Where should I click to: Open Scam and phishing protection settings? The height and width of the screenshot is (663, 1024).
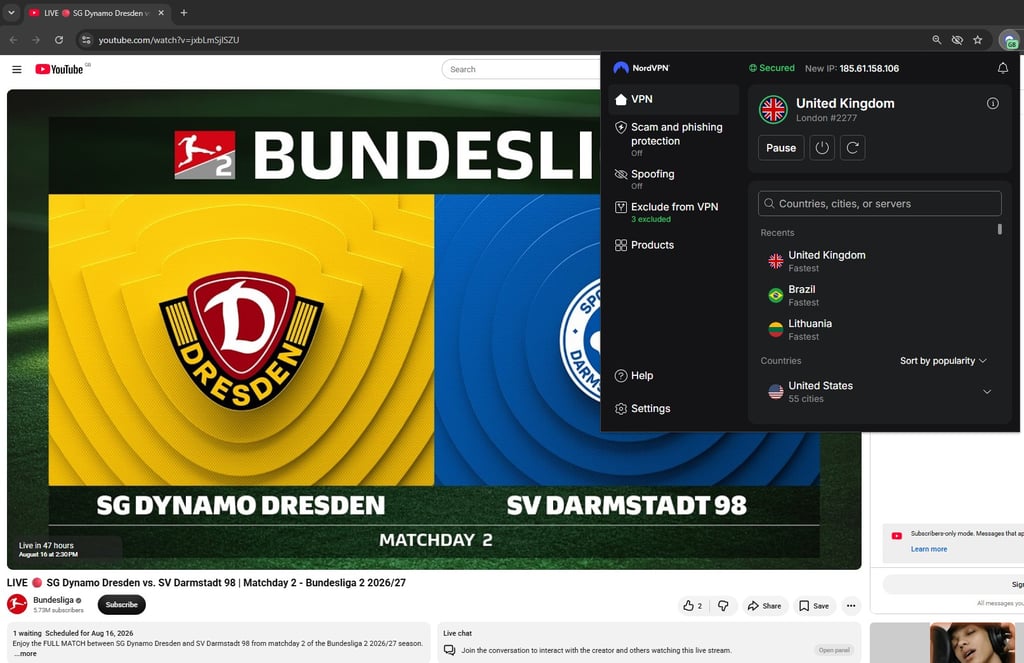[x=673, y=138]
